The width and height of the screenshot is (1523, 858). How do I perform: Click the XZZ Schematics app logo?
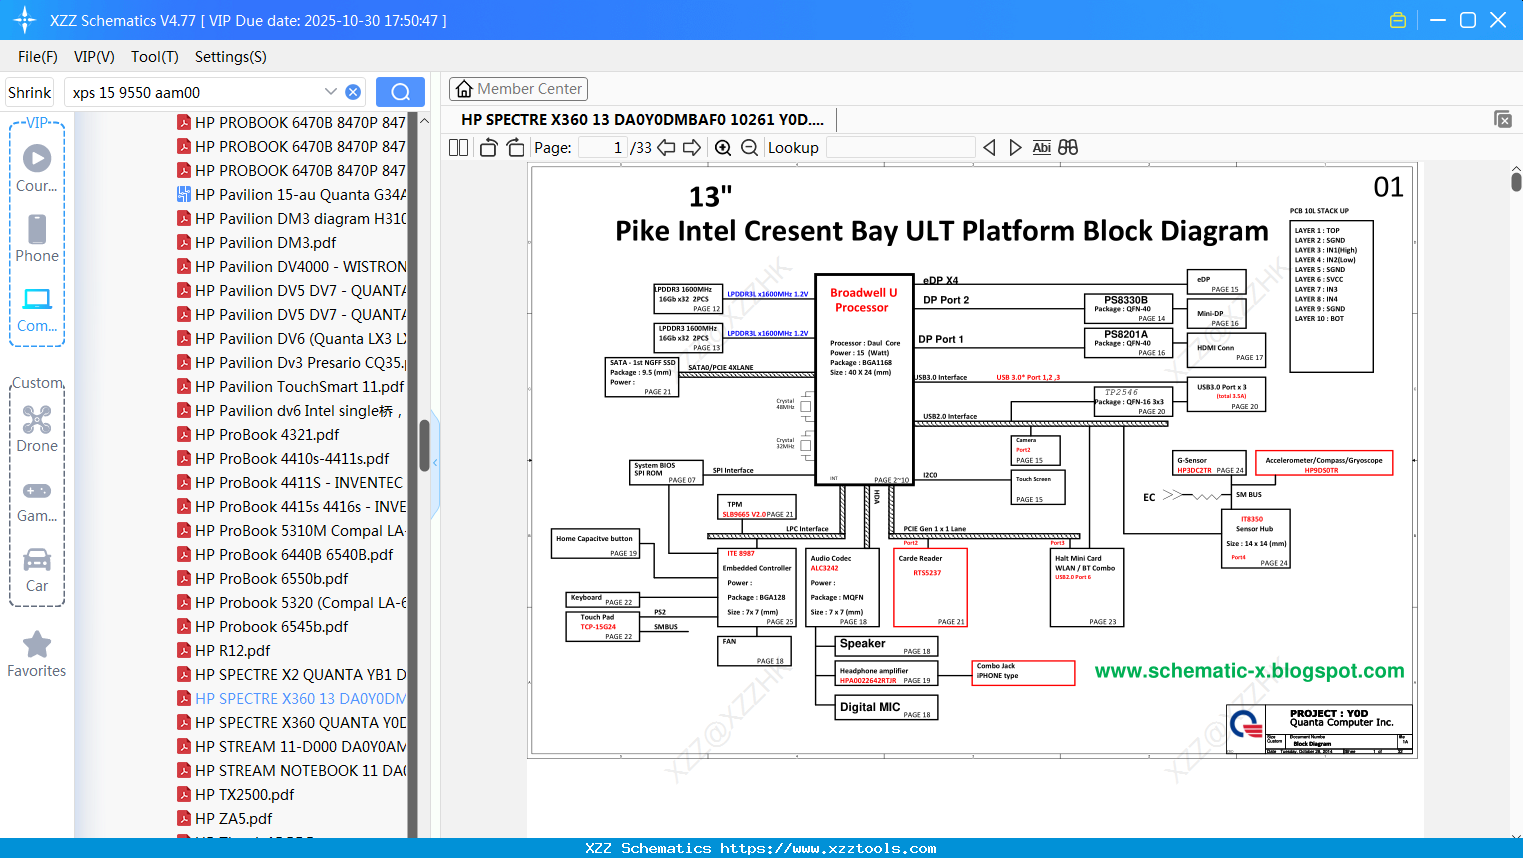[25, 20]
